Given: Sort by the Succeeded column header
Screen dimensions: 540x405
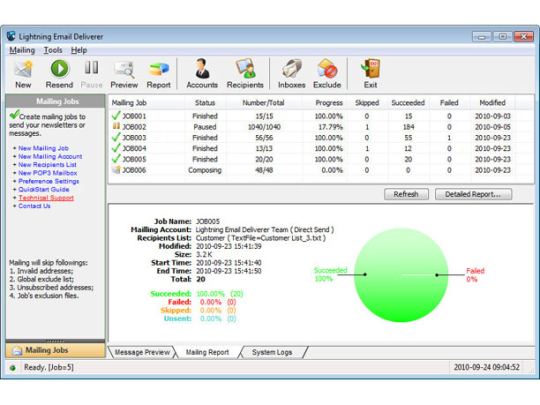Looking at the screenshot, I should (x=409, y=103).
